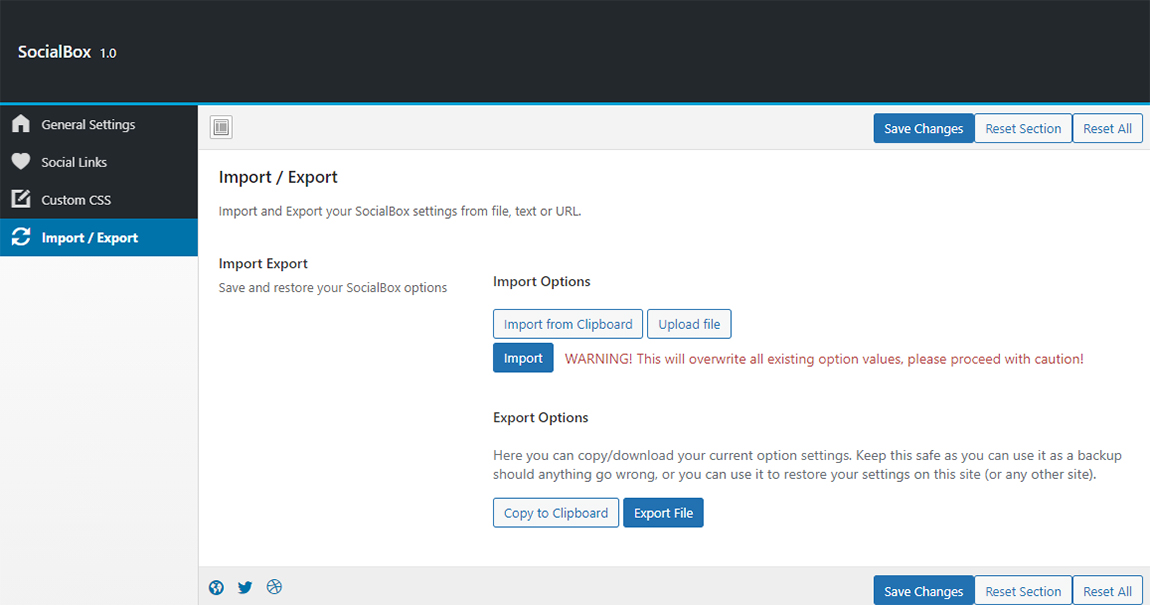Viewport: 1150px width, 605px height.
Task: Select the General Settings home icon
Action: [20, 124]
